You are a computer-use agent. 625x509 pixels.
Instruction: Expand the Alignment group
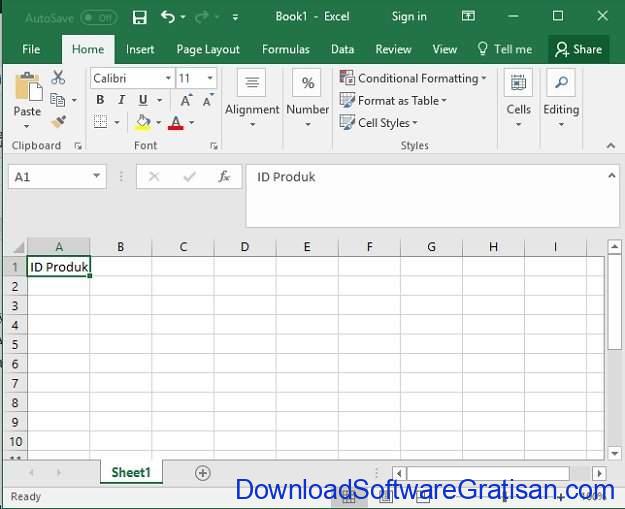click(252, 98)
